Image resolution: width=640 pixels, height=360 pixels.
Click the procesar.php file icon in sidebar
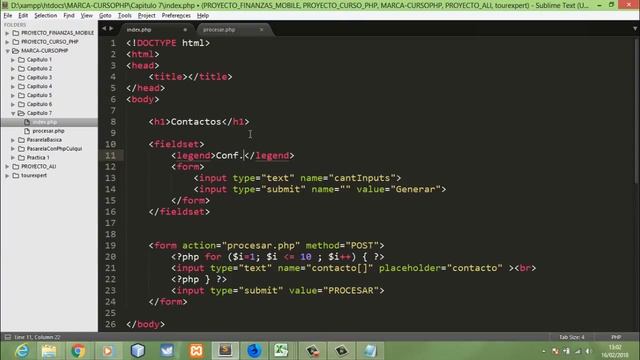27,131
